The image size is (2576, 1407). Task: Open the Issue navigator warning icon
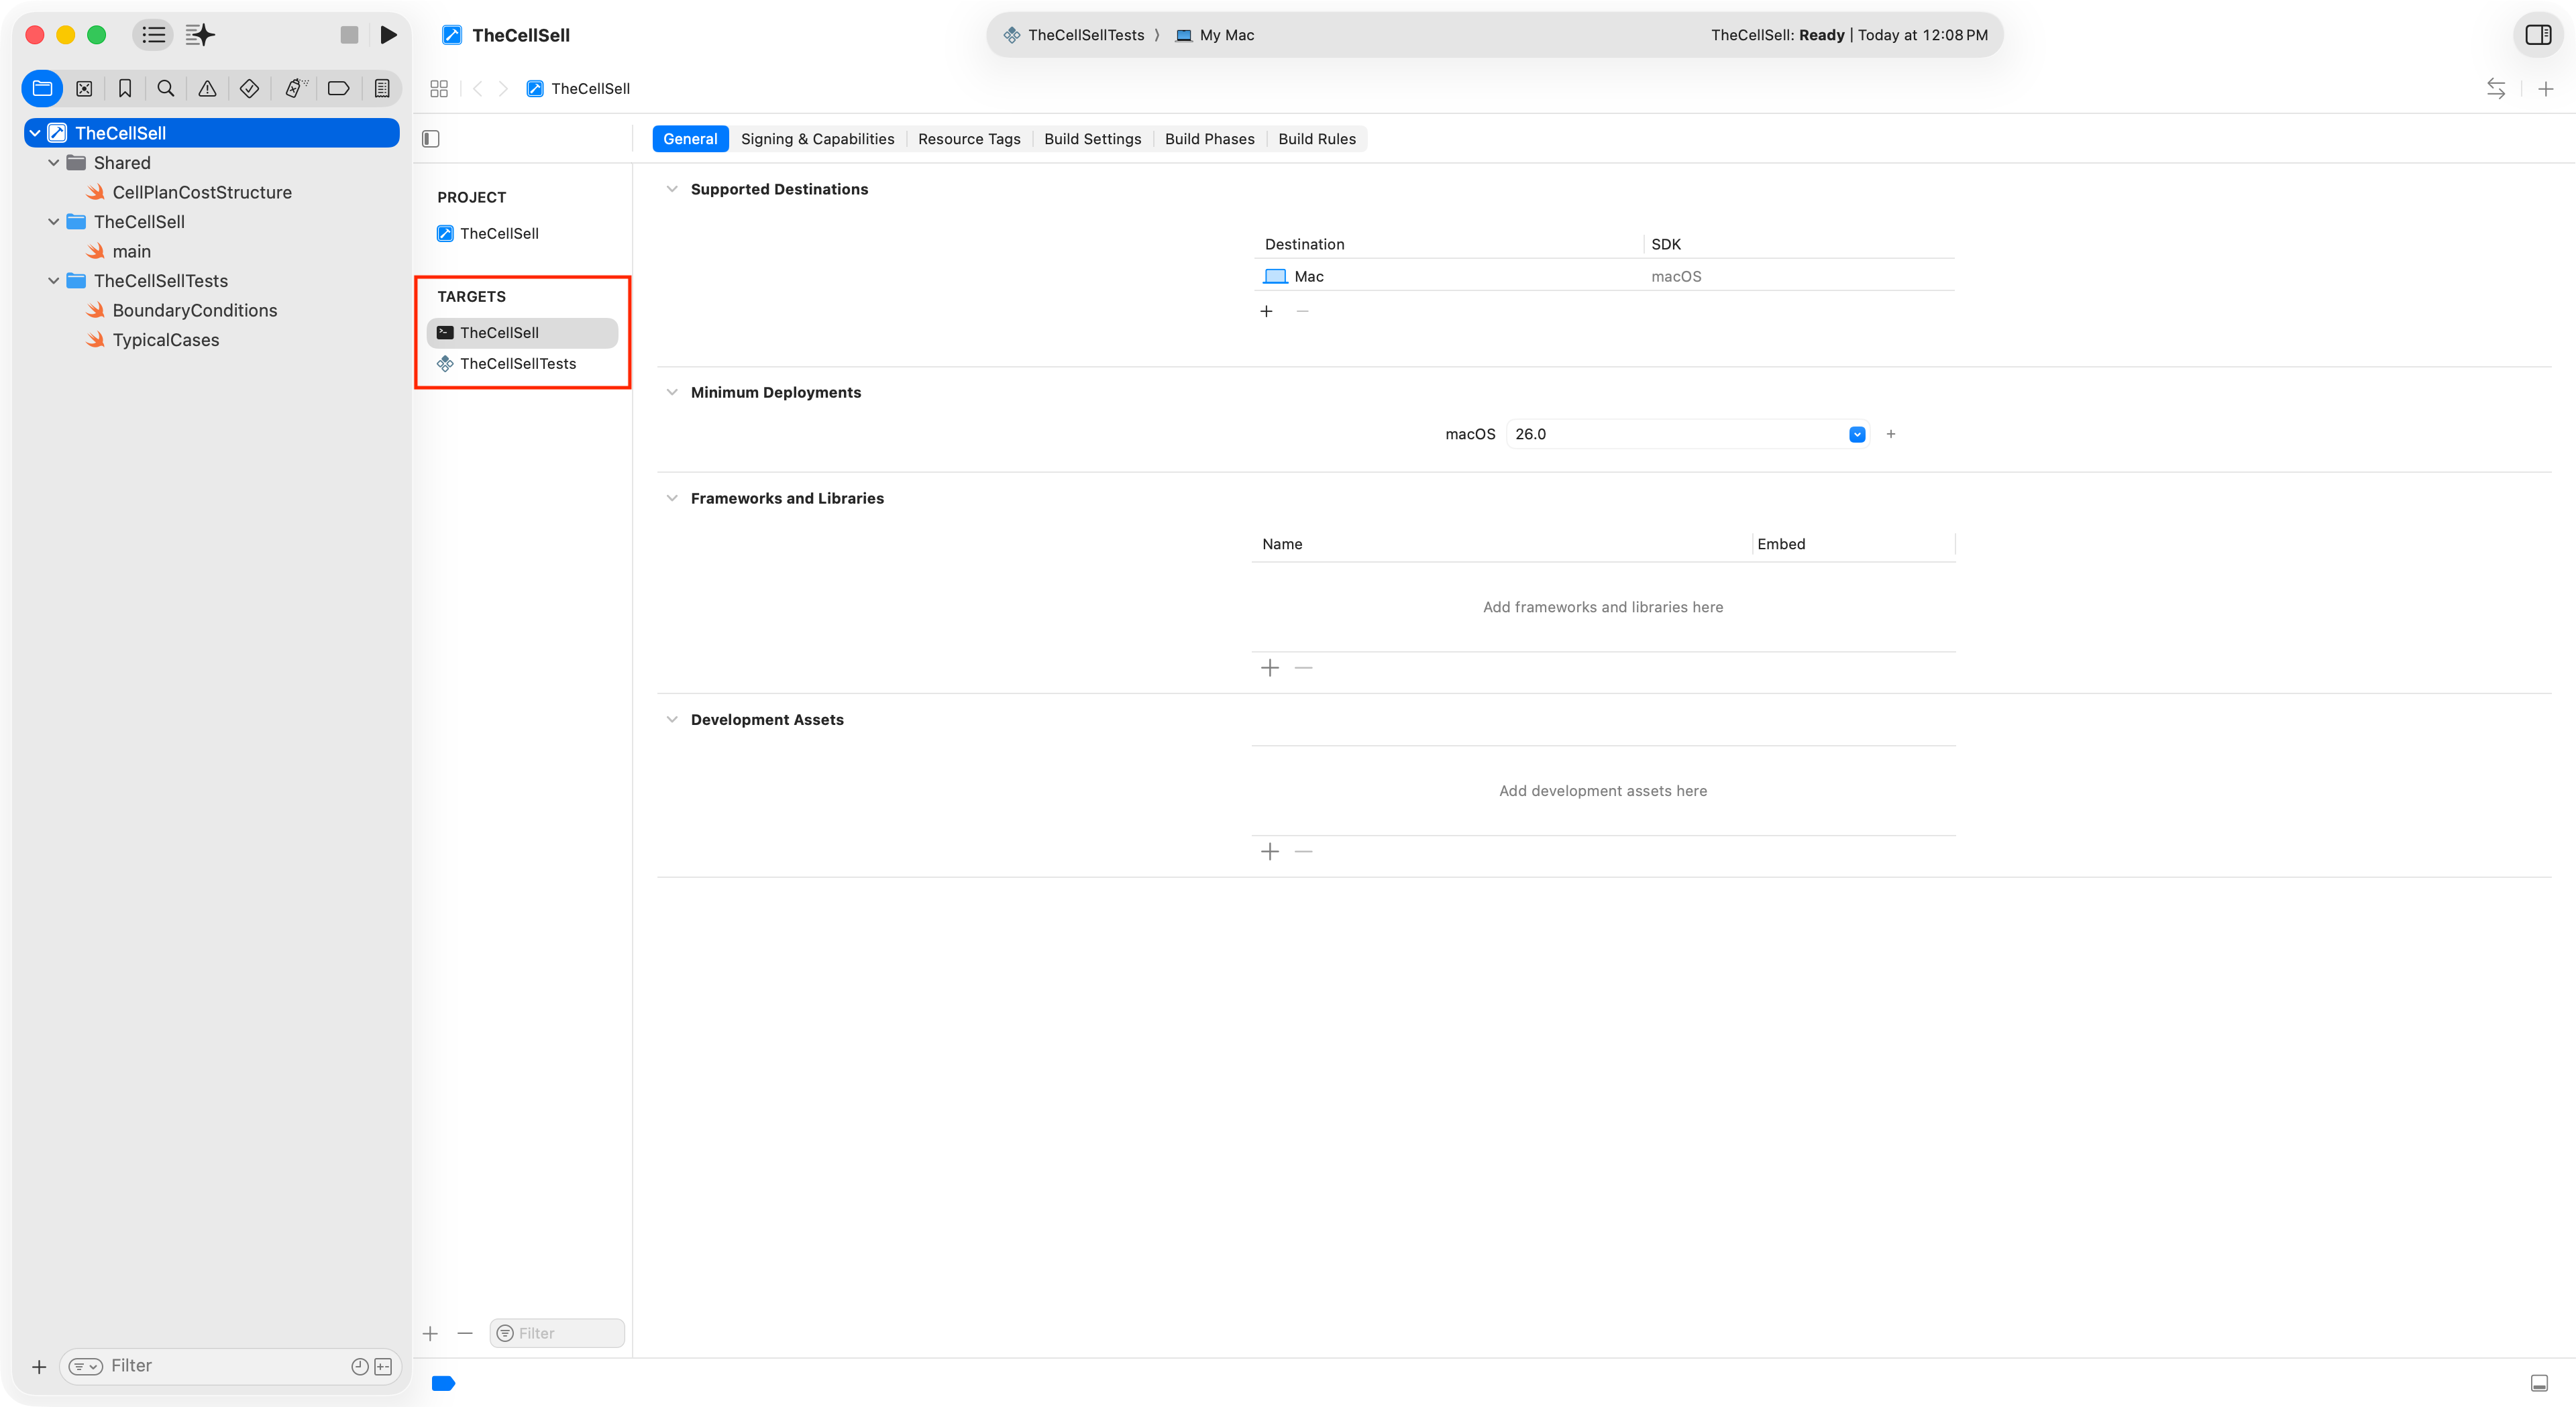(x=207, y=89)
